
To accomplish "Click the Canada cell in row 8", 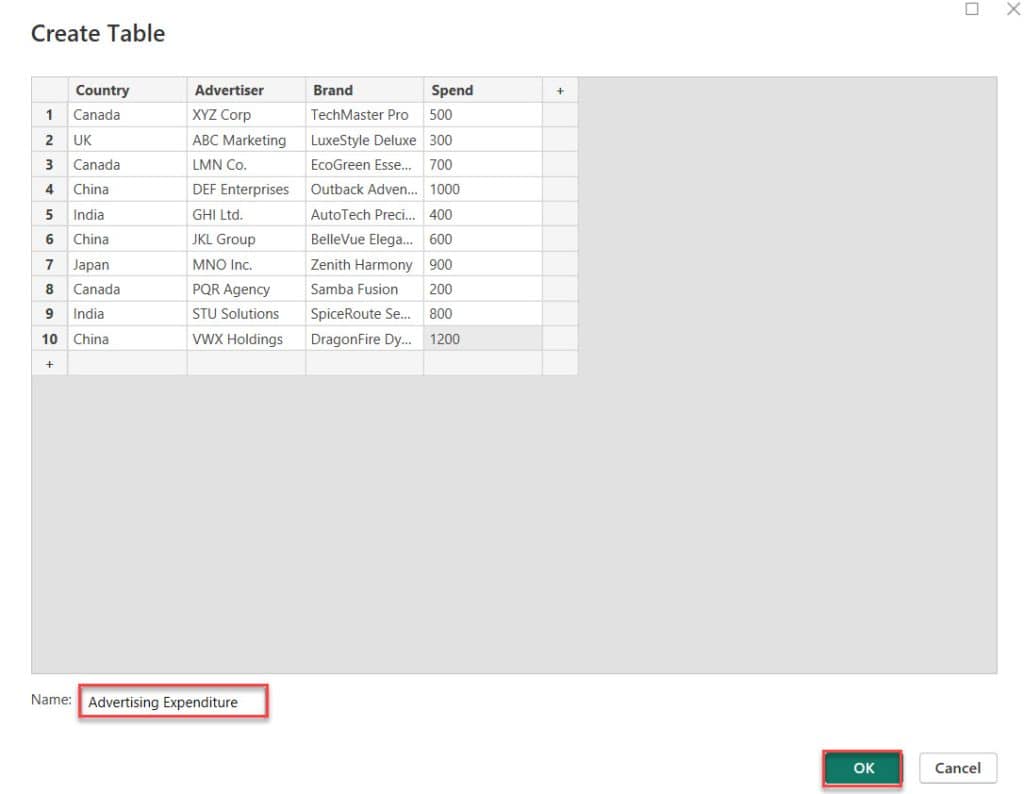I will tap(127, 289).
